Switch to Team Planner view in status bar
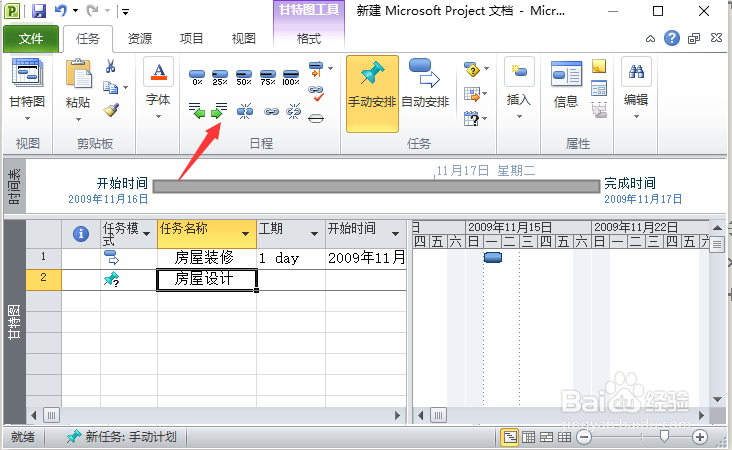This screenshot has height=450, width=732. pos(546,437)
